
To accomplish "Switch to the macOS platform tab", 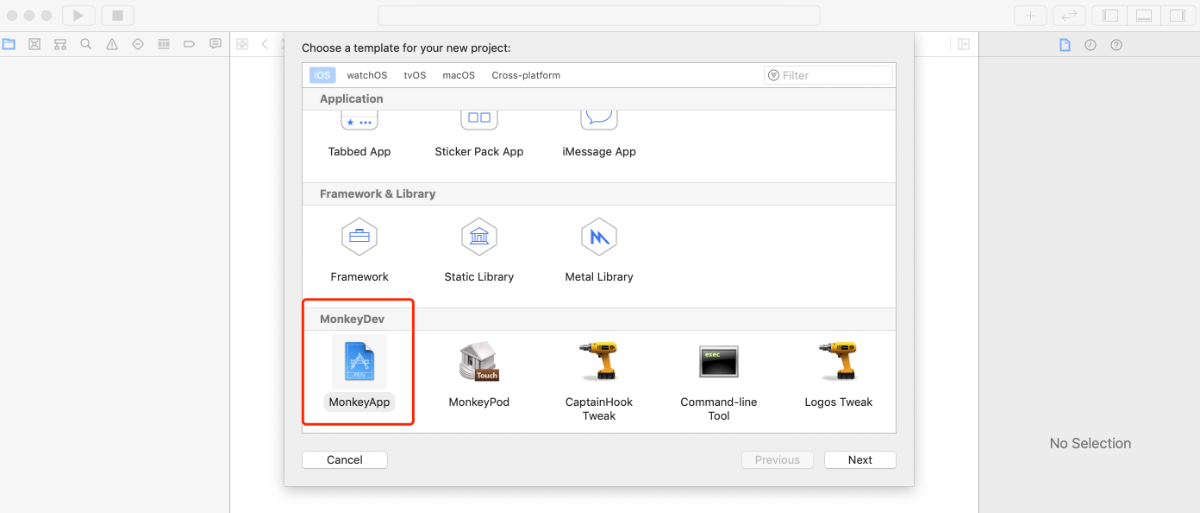I will (459, 75).
